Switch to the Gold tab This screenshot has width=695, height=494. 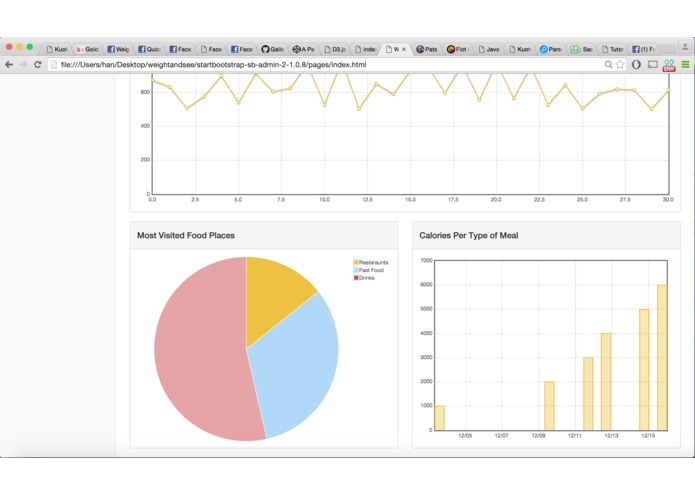87,49
